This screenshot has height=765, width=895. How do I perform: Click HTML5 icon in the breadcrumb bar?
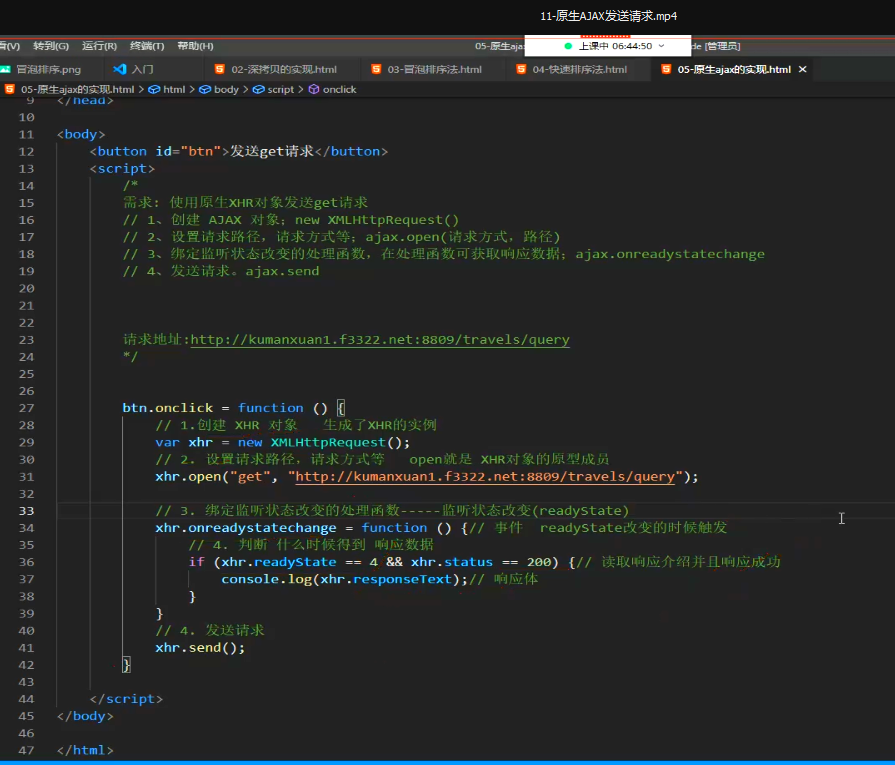(x=10, y=89)
